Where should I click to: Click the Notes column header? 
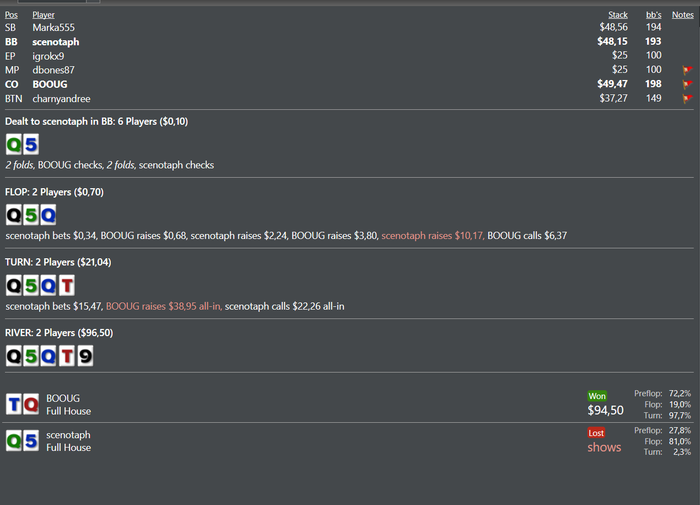coord(683,15)
